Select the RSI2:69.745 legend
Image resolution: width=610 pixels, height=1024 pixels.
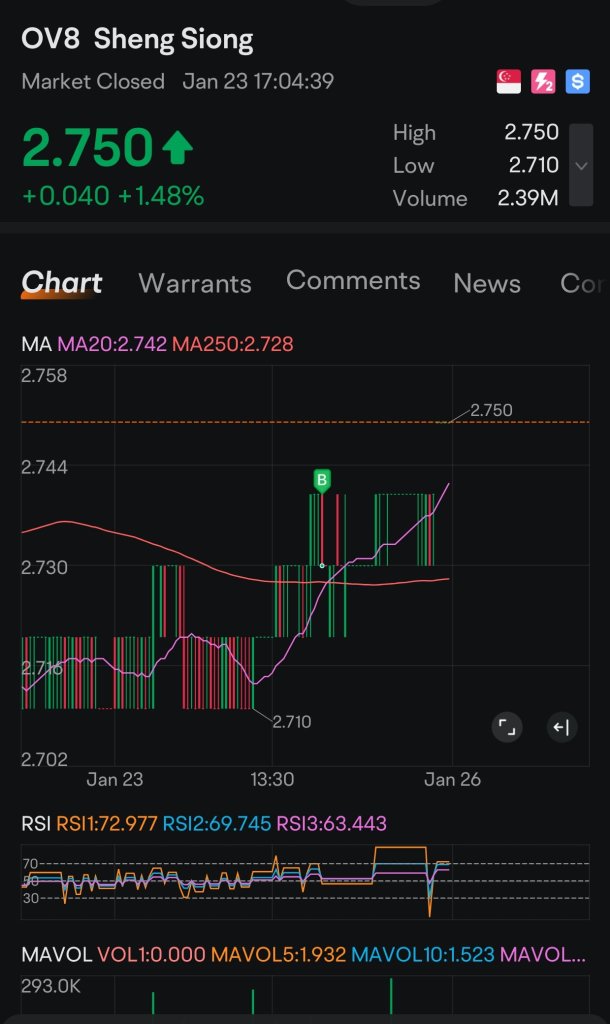(x=216, y=824)
